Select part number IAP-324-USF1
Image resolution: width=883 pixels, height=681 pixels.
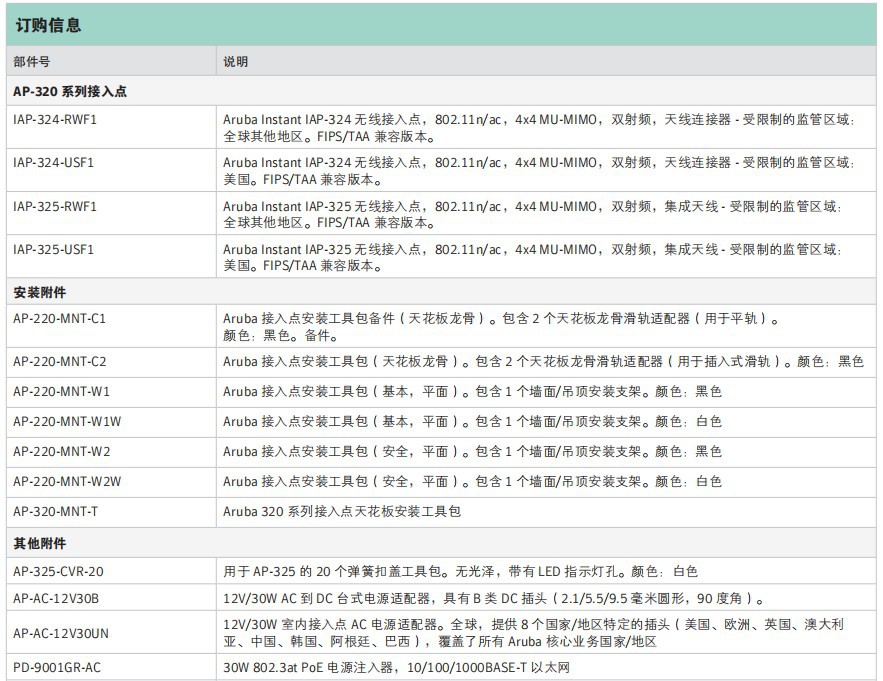coord(53,163)
